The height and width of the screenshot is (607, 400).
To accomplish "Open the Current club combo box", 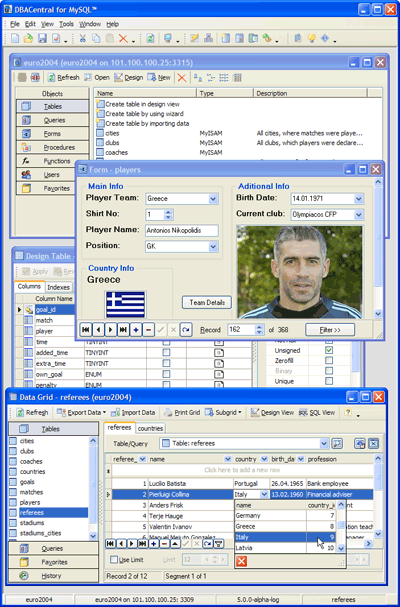I will coord(359,214).
